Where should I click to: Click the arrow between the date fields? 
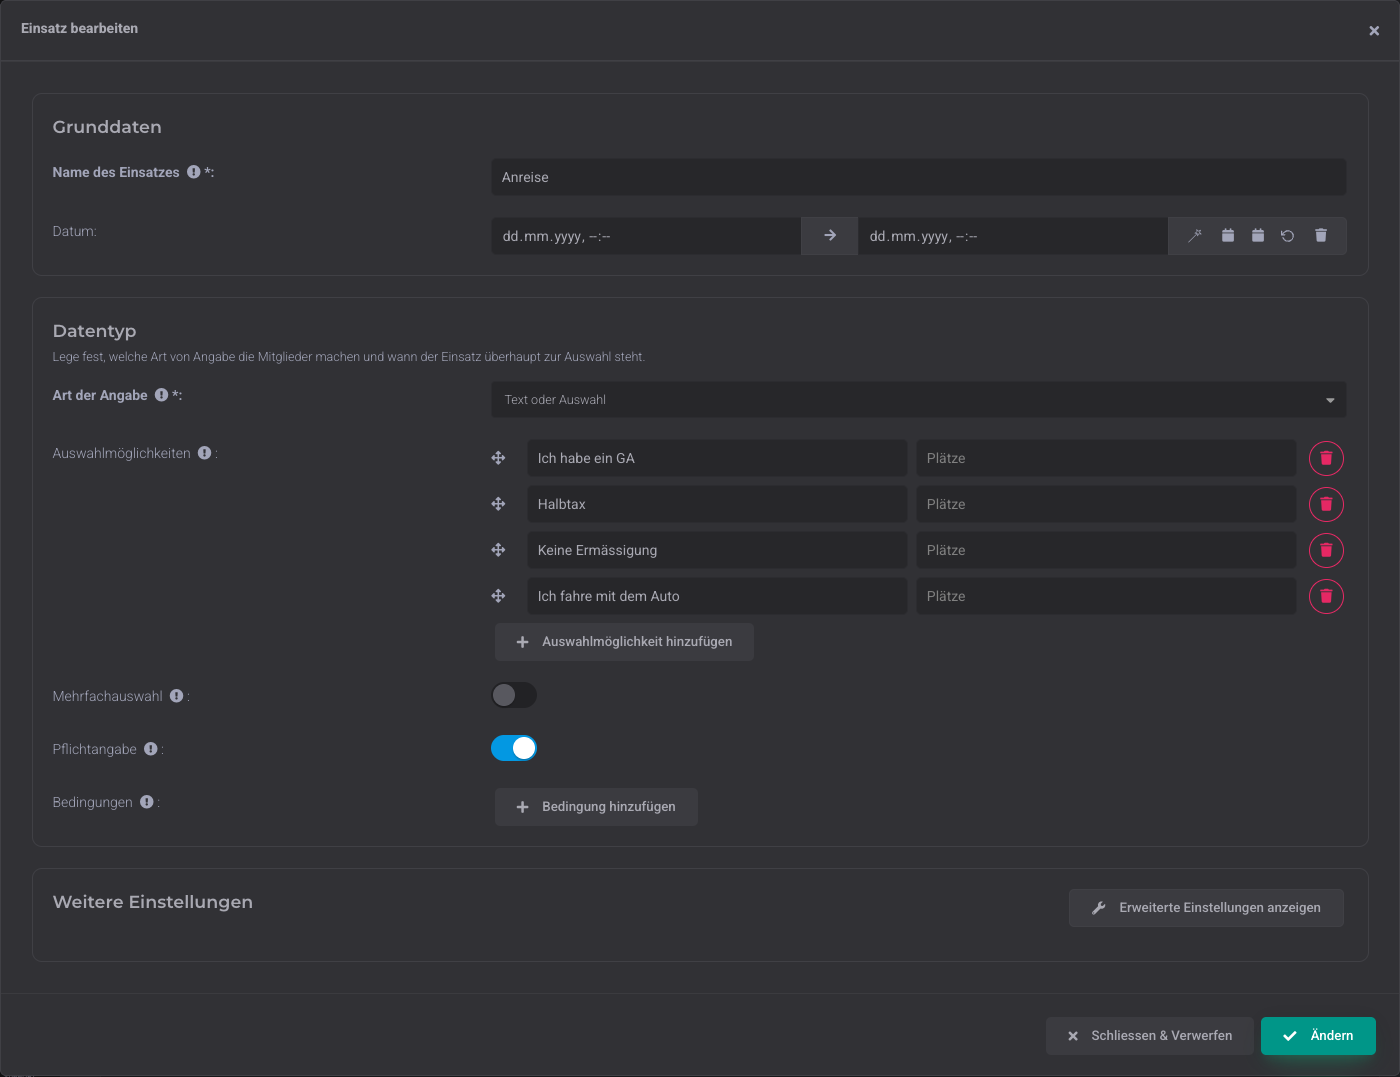(830, 236)
